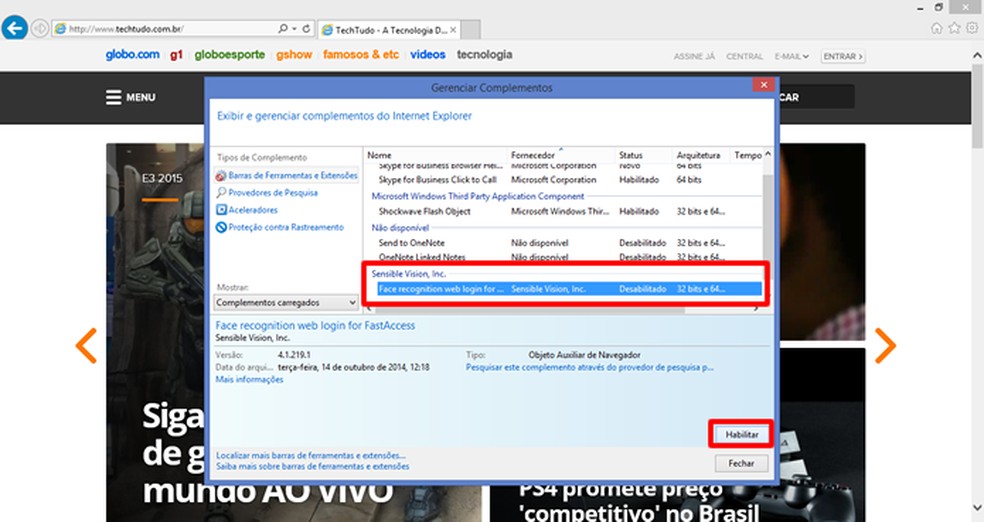Open the tecnologia link

(x=484, y=55)
